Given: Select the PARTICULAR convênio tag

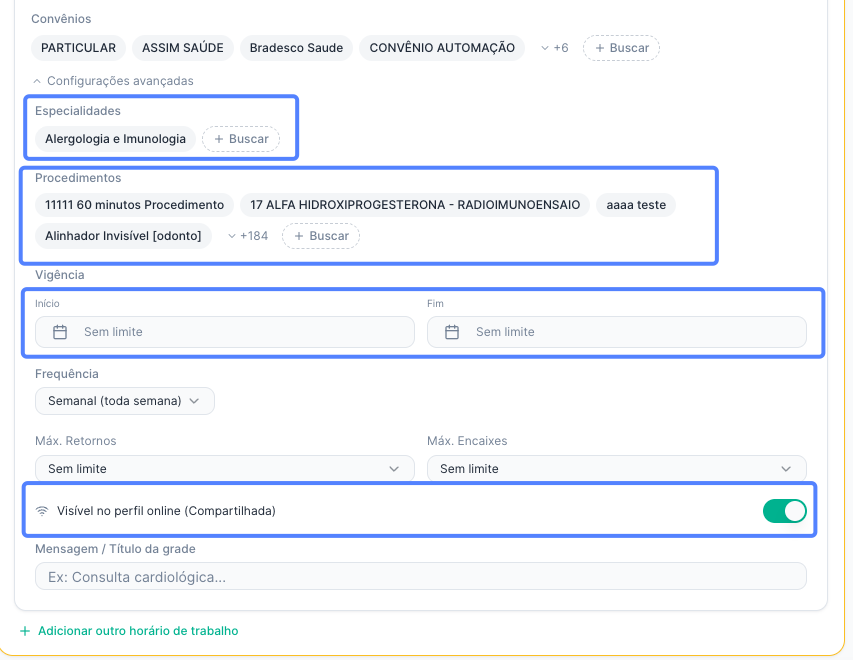Looking at the screenshot, I should coord(78,48).
